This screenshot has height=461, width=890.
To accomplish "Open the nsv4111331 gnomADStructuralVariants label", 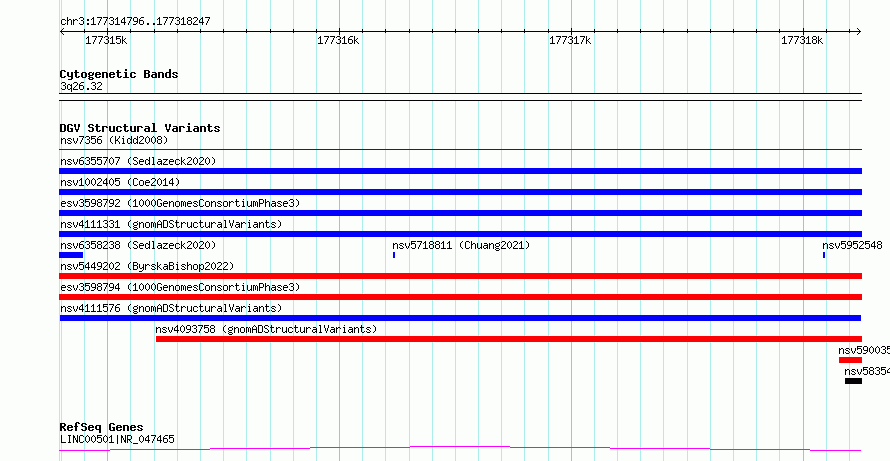I will pos(171,224).
